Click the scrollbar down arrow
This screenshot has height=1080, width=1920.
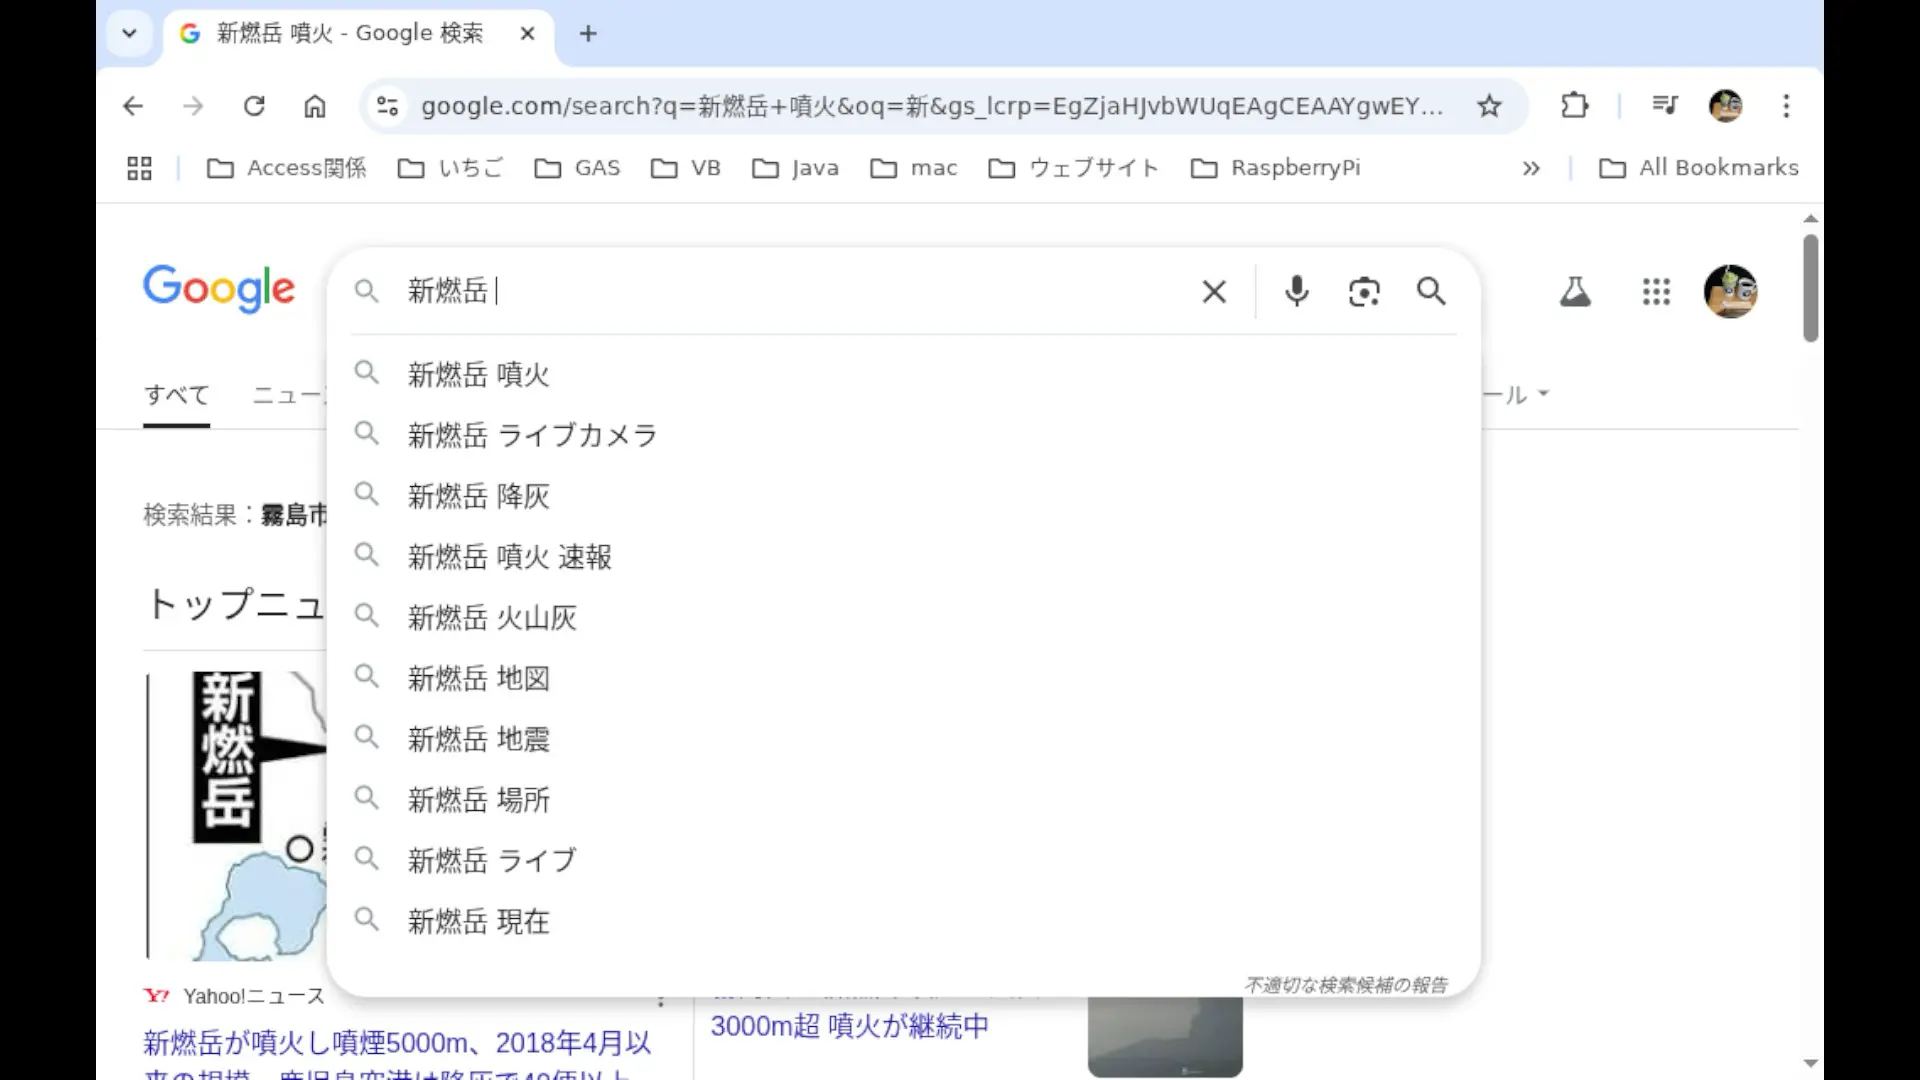1810,1064
